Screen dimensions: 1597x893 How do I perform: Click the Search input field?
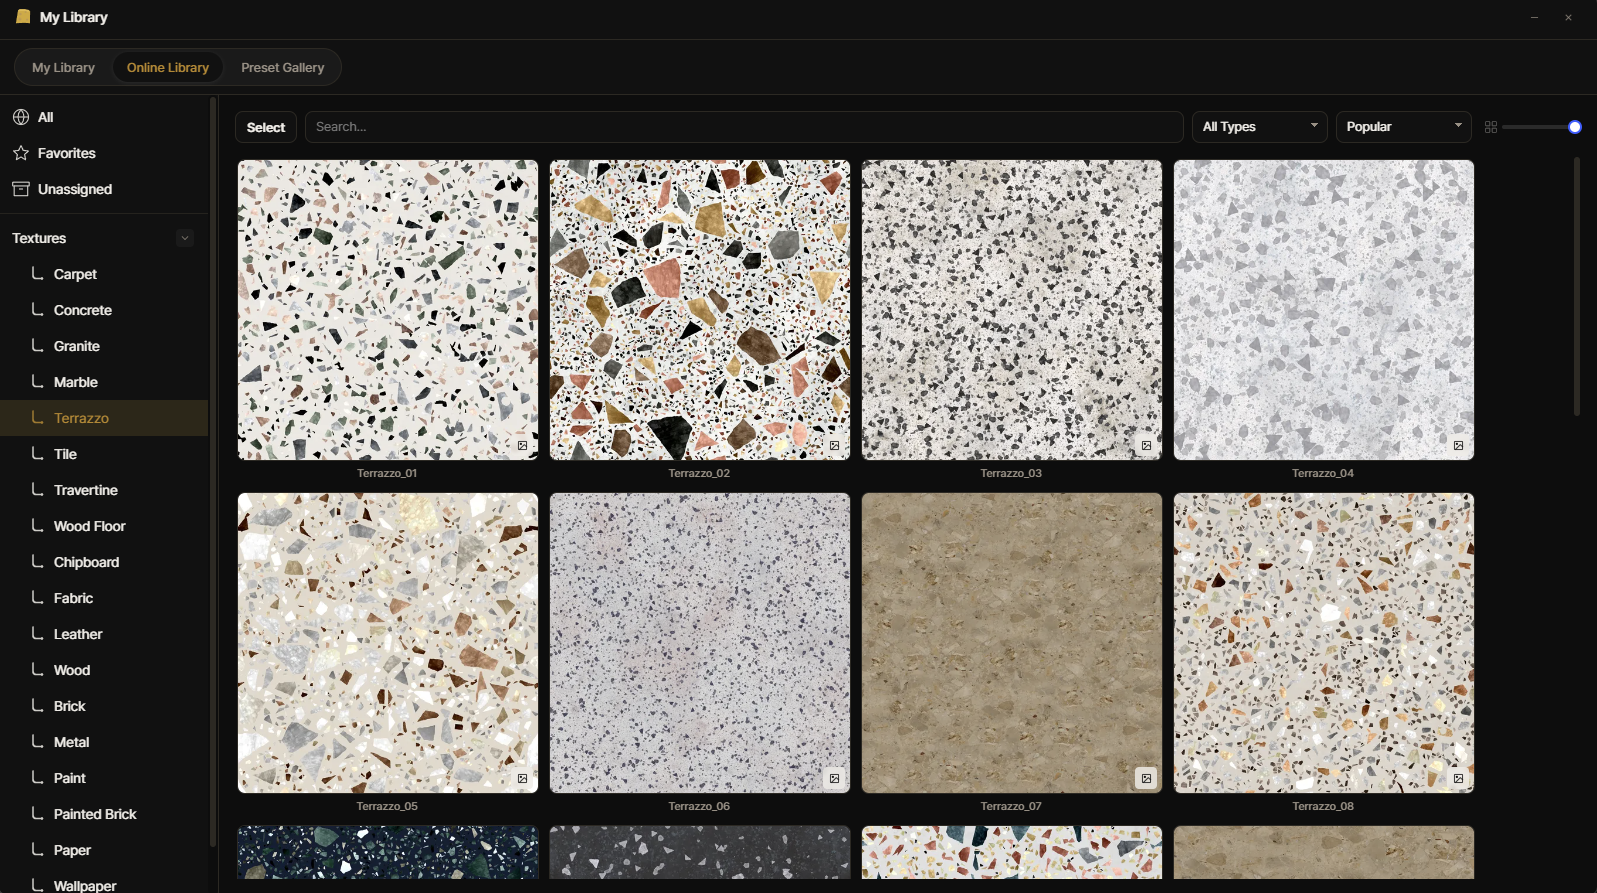click(744, 127)
